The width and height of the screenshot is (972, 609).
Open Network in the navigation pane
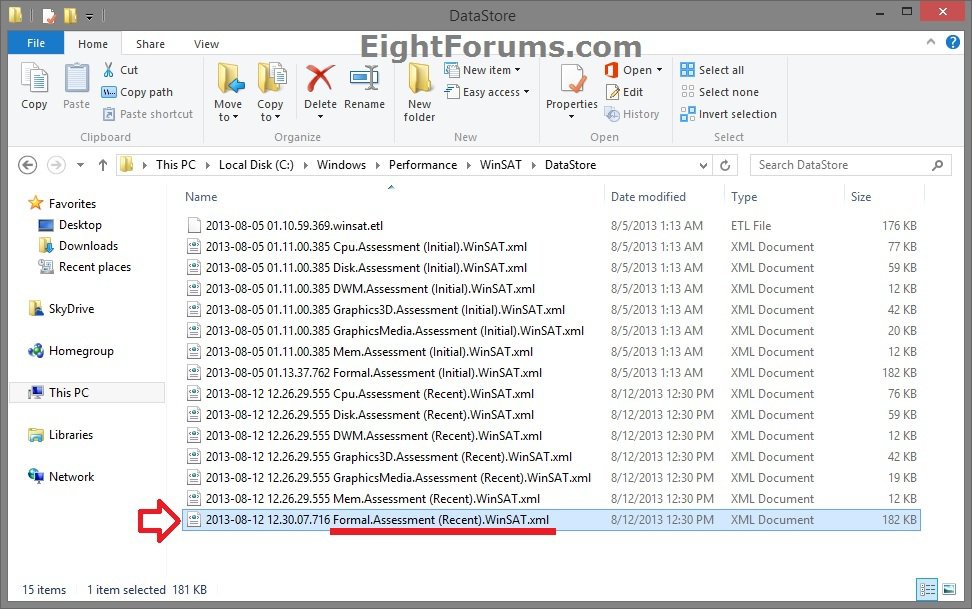61,477
